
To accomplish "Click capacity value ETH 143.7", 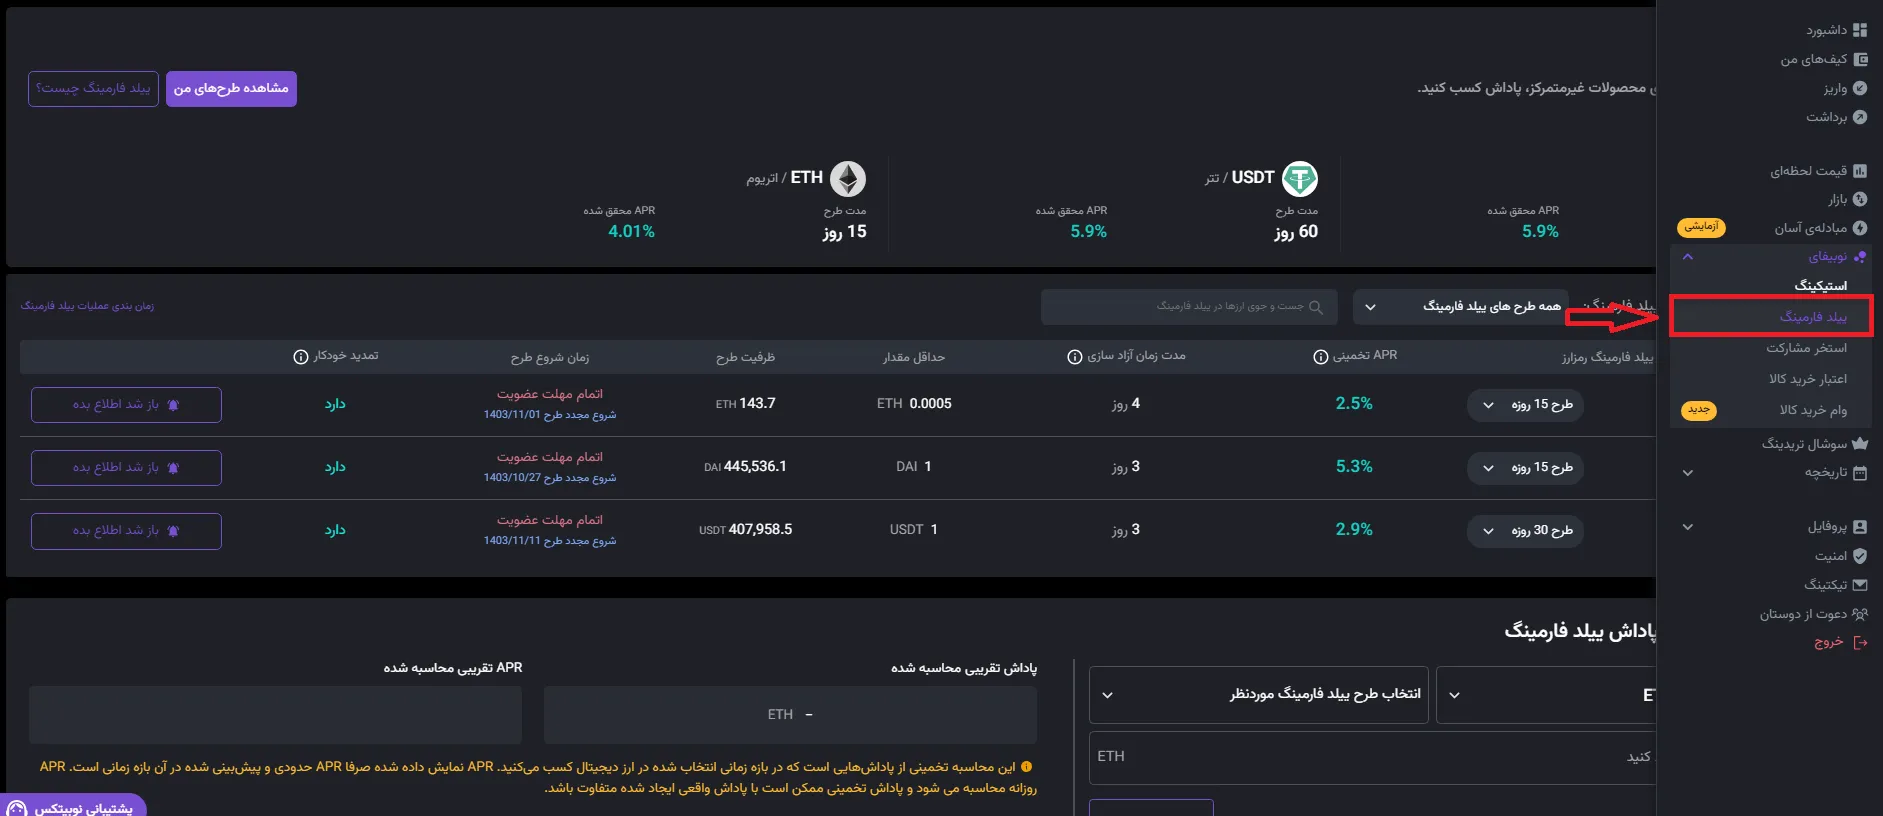I will point(746,404).
